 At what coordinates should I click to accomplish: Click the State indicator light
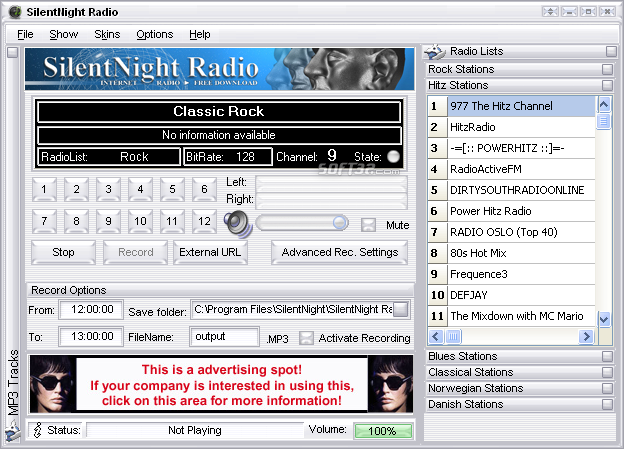tap(394, 157)
